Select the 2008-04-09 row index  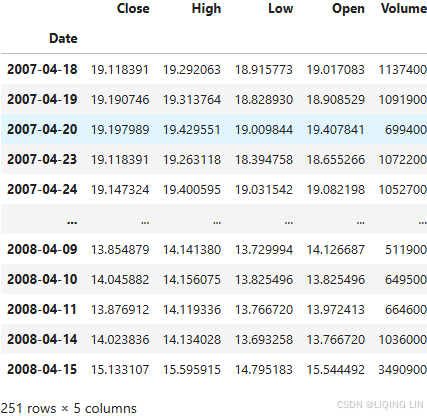point(42,249)
